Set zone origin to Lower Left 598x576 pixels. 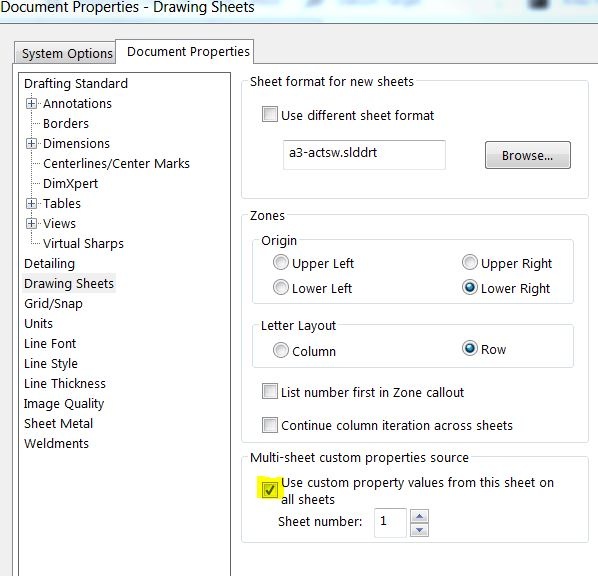coord(280,288)
